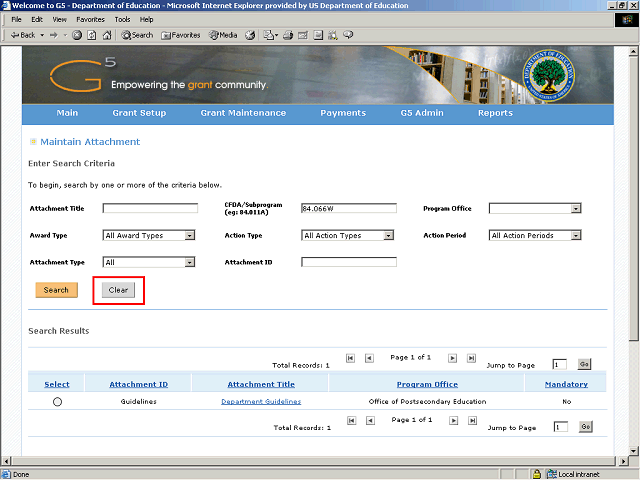
Task: Open the G5 Admin navigation tab
Action: pyautogui.click(x=422, y=113)
